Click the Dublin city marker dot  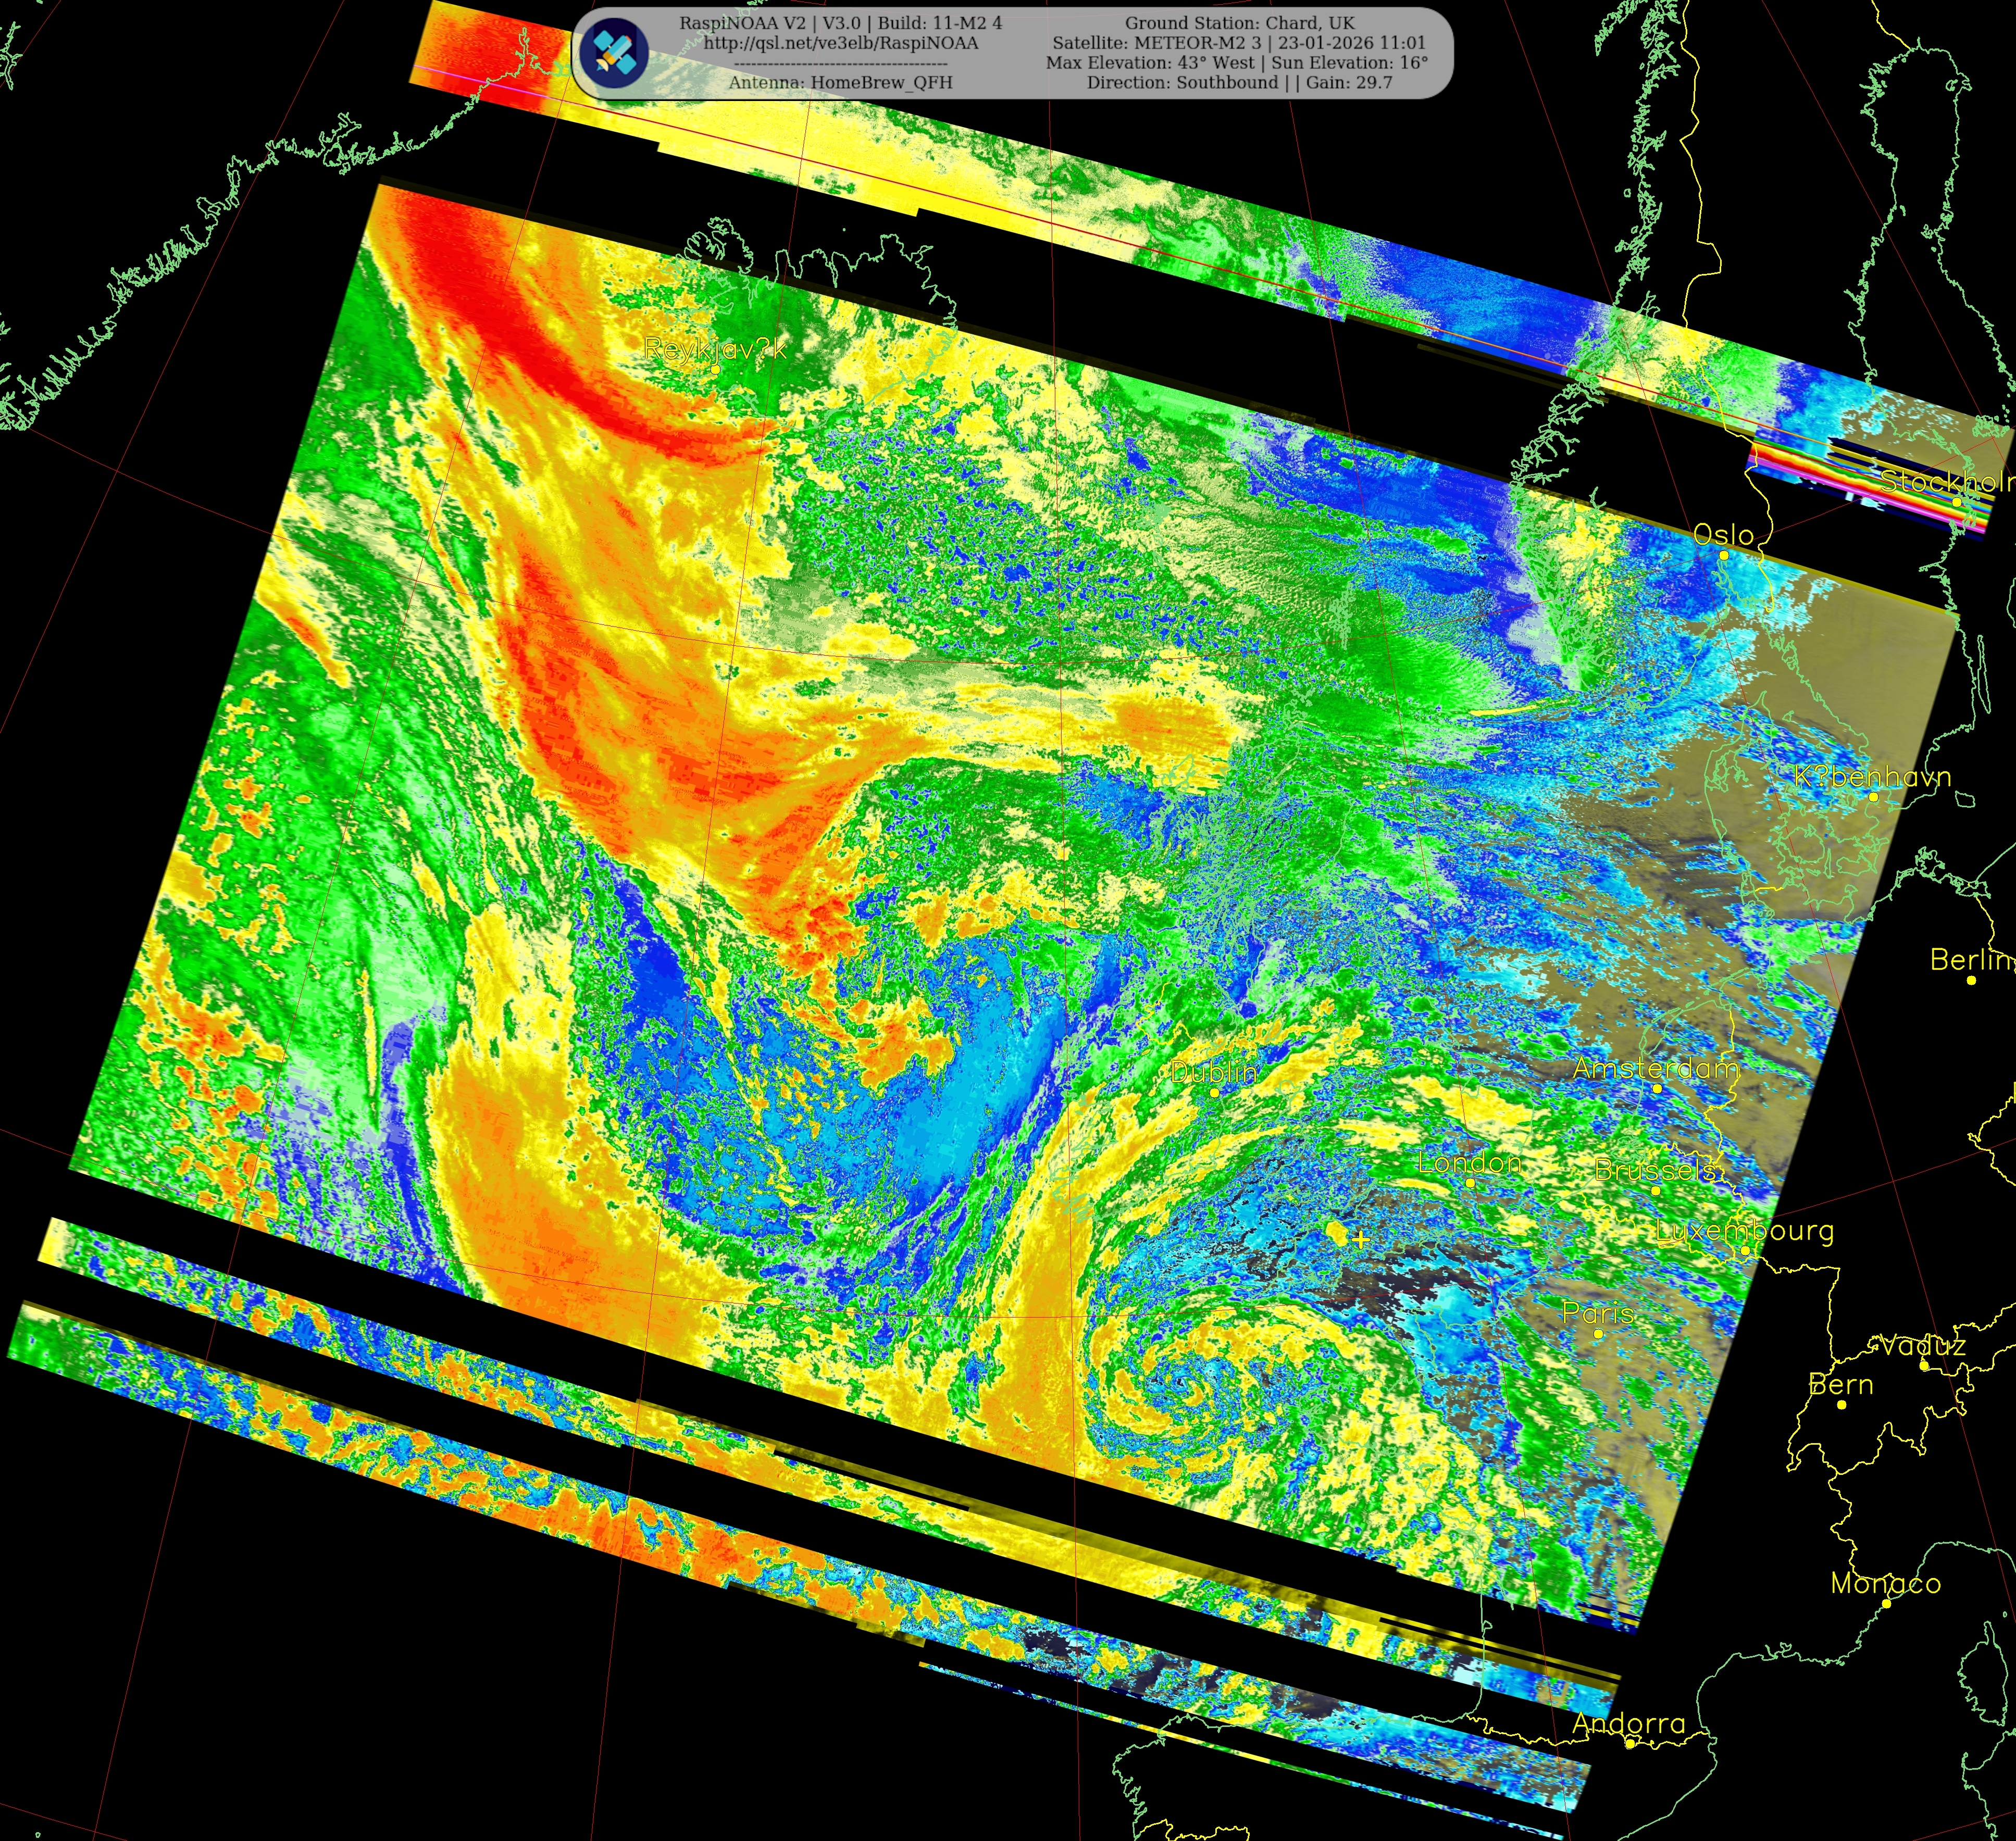coord(1214,1092)
